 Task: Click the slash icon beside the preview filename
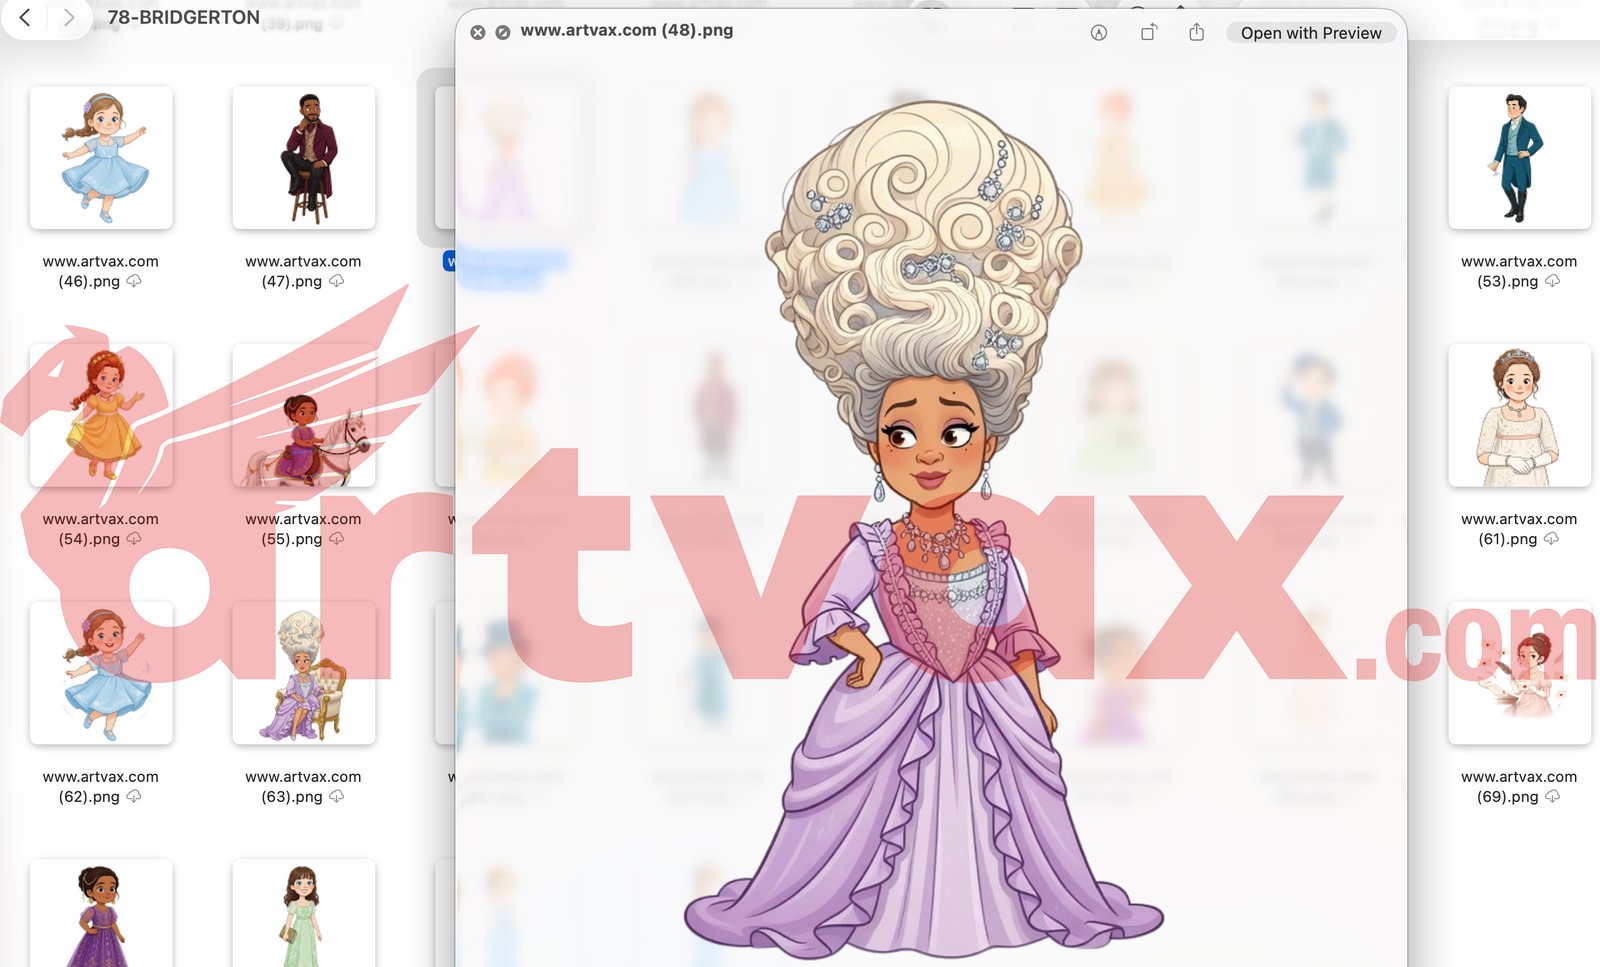[501, 31]
